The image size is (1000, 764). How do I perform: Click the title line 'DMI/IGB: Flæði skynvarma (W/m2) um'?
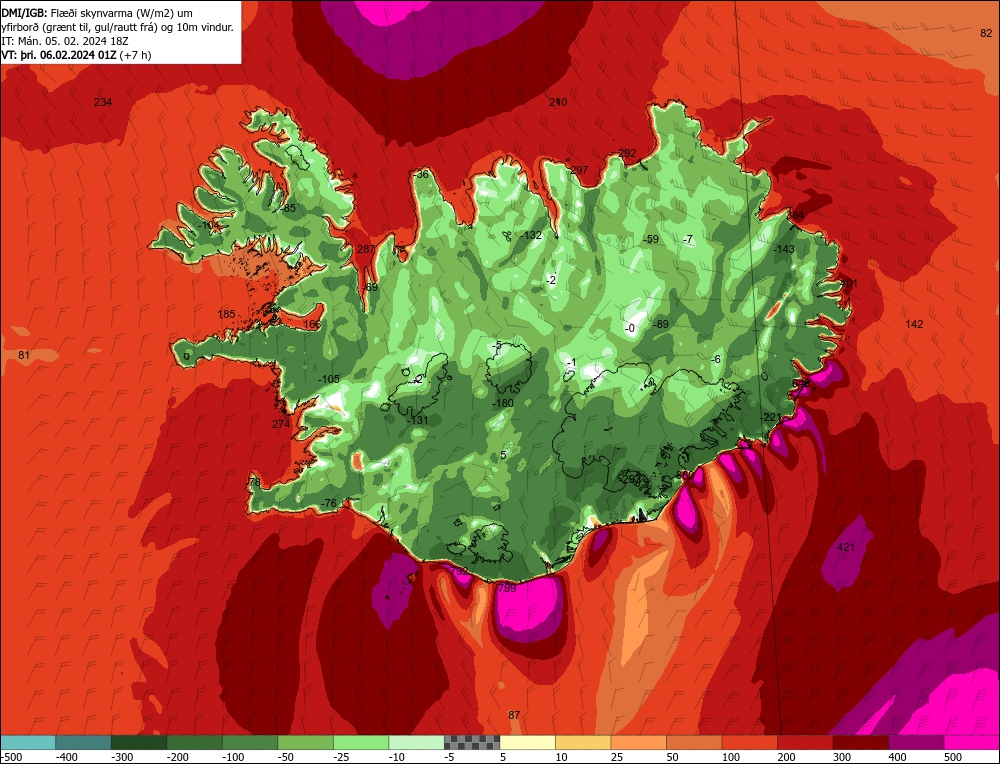click(x=97, y=13)
